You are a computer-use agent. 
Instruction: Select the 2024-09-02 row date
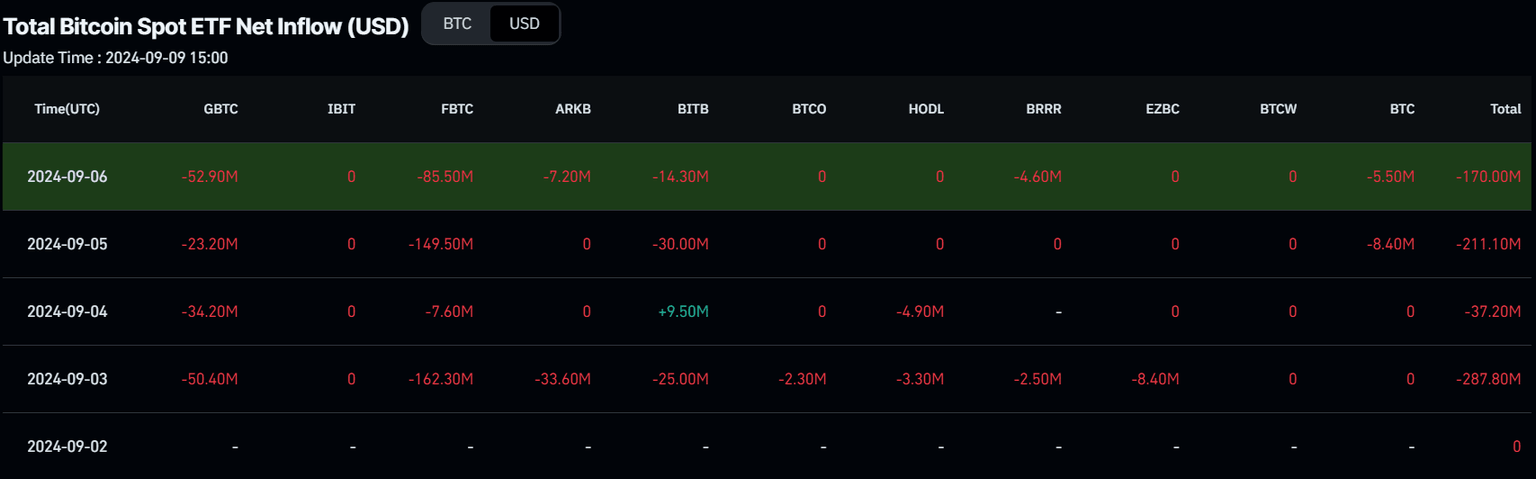pyautogui.click(x=67, y=447)
